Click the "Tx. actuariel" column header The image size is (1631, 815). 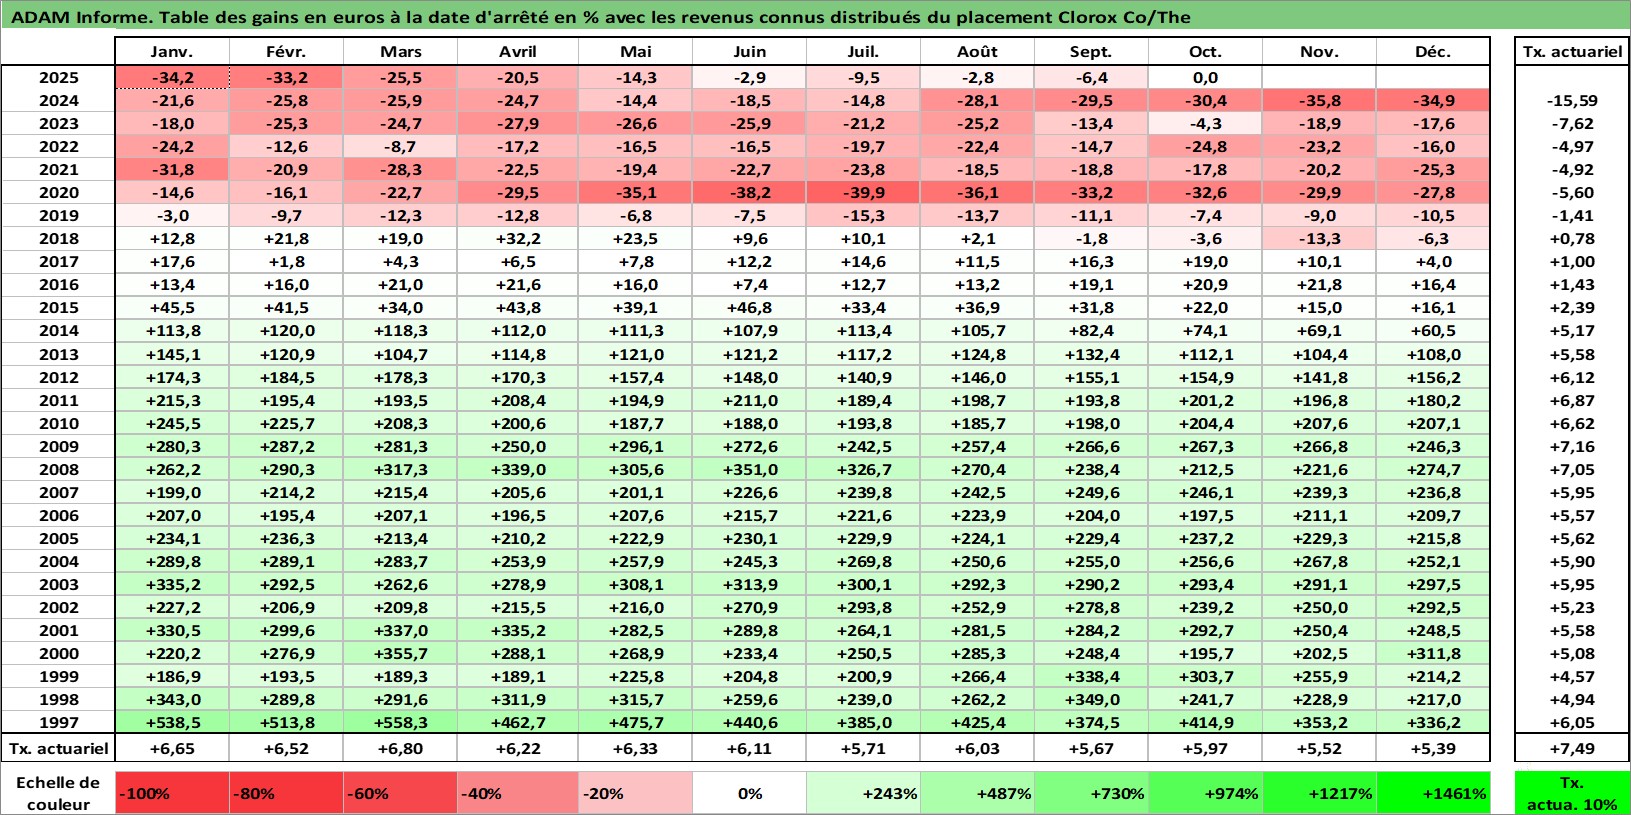[1572, 52]
